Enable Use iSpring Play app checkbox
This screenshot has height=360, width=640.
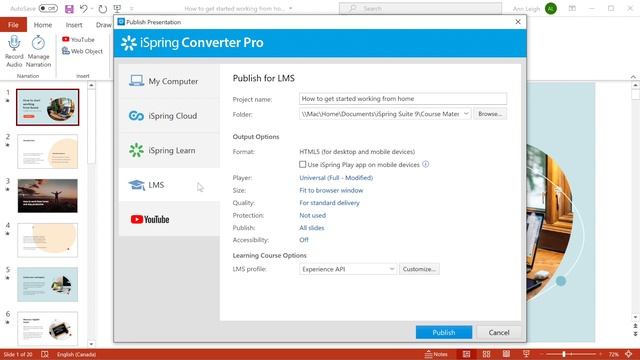(x=302, y=164)
